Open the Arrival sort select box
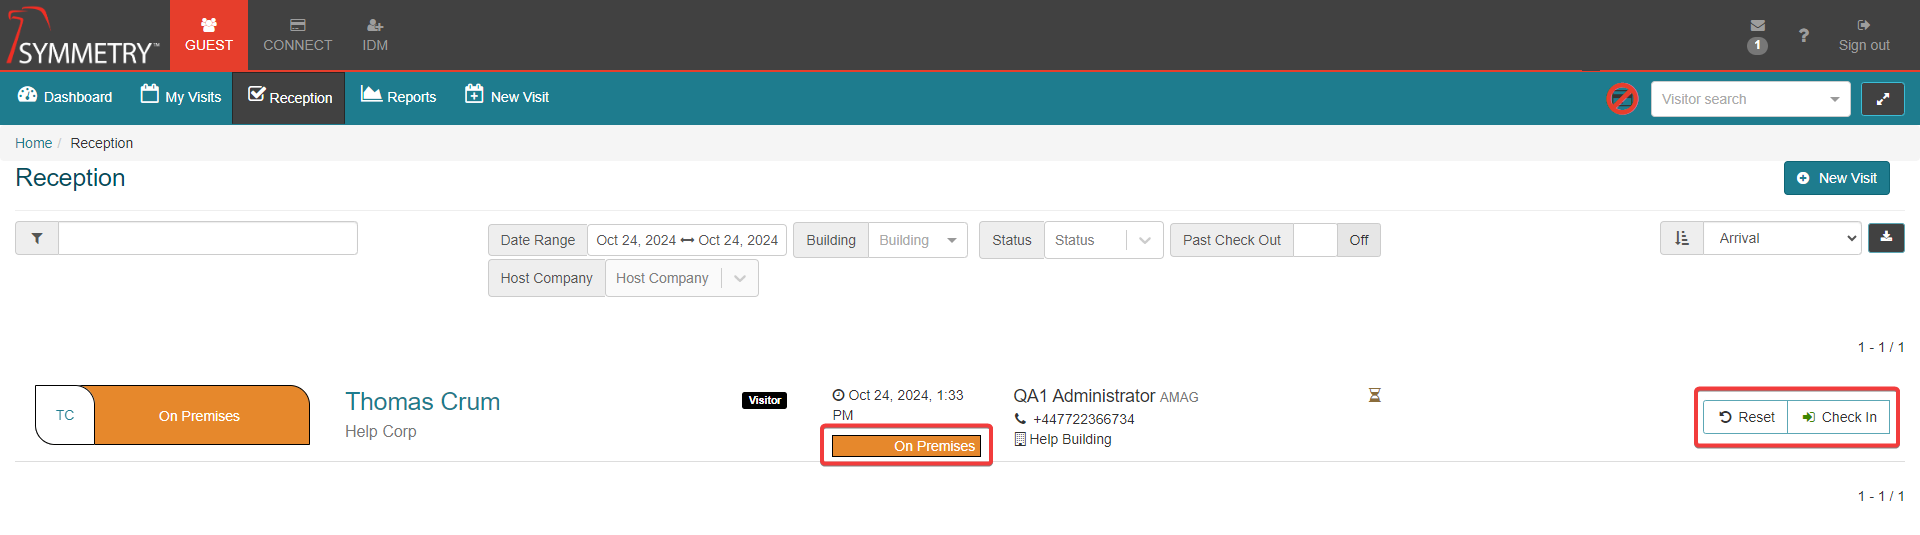Image resolution: width=1920 pixels, height=535 pixels. tap(1782, 239)
